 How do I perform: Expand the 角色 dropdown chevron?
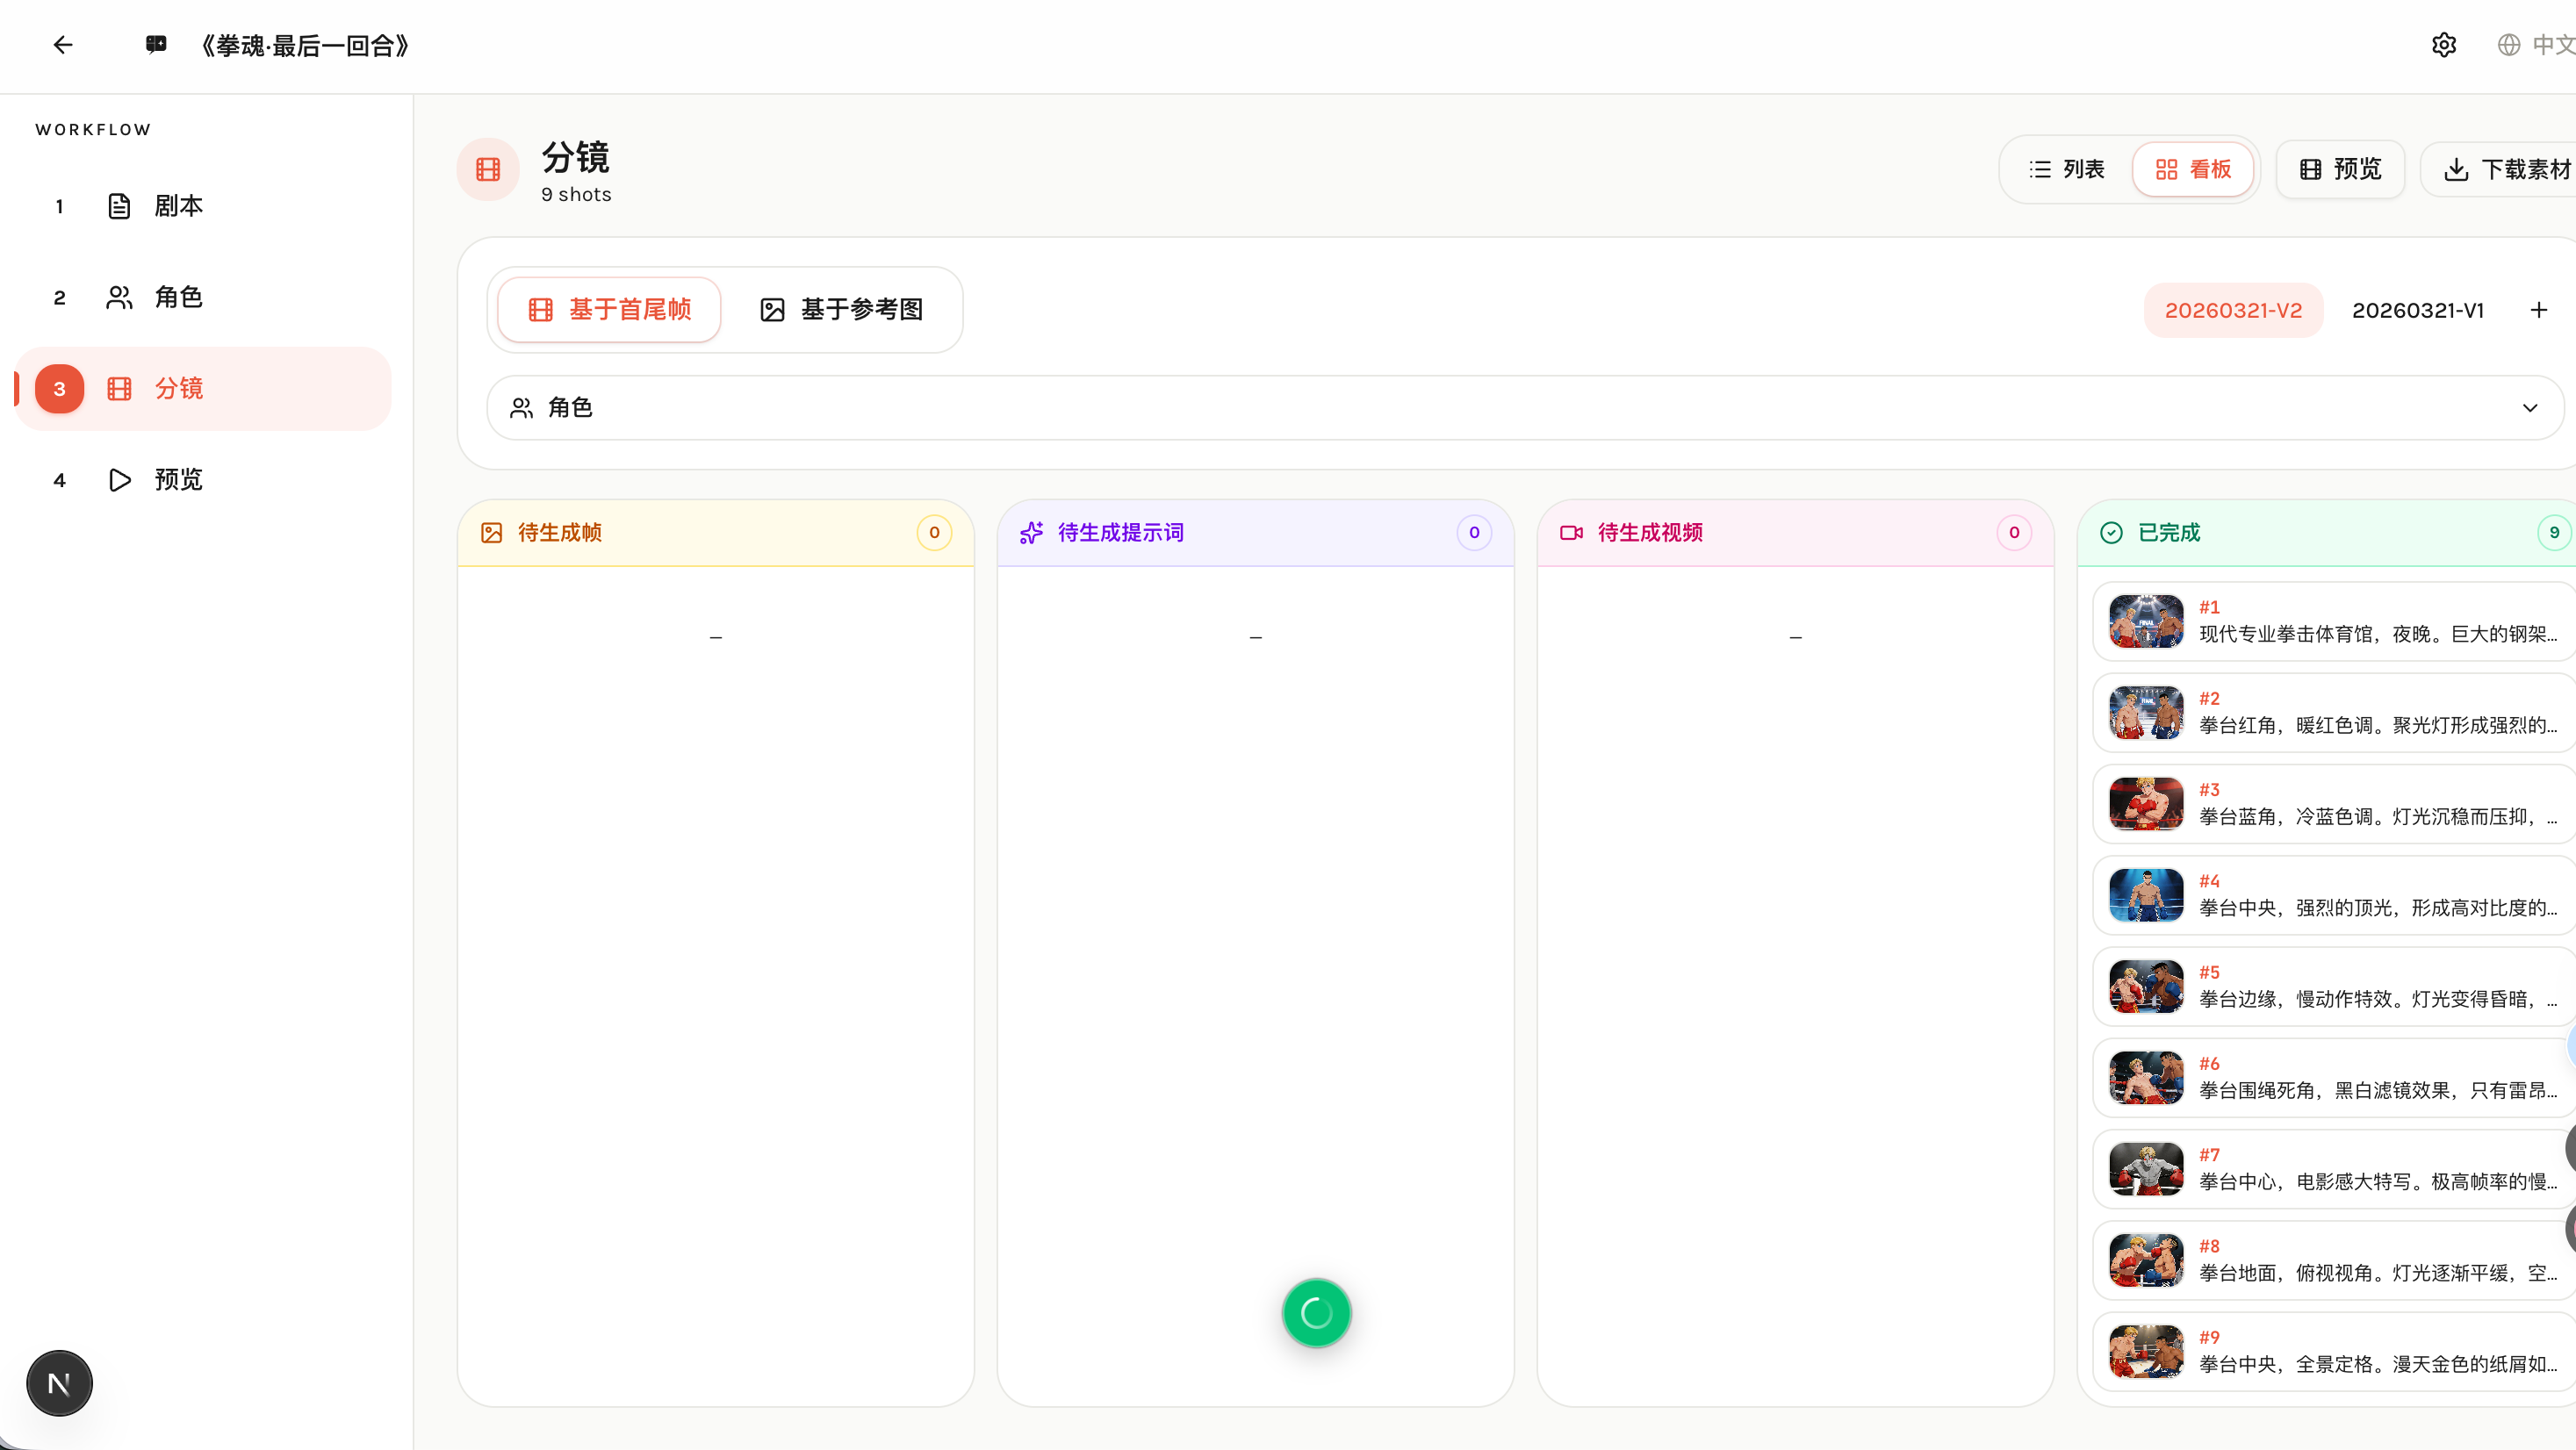(x=2529, y=408)
